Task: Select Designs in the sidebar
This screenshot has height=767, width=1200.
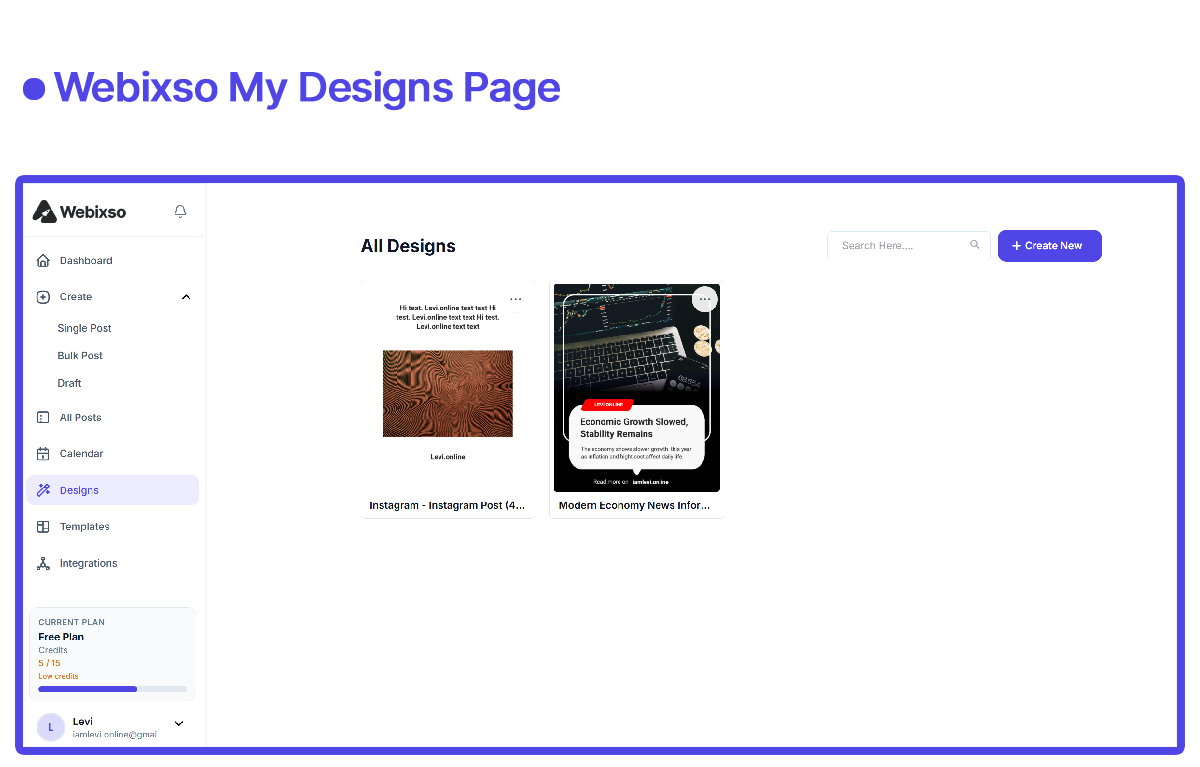Action: pos(113,490)
